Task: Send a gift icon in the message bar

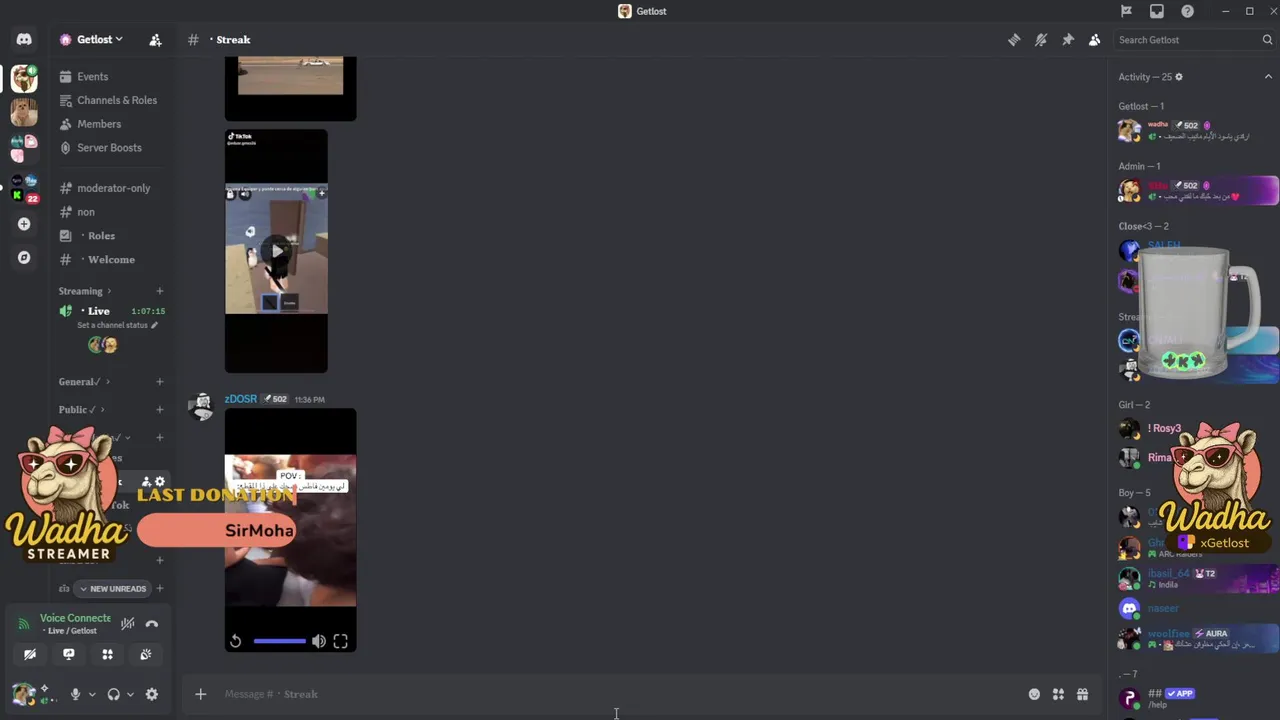Action: coord(1082,694)
